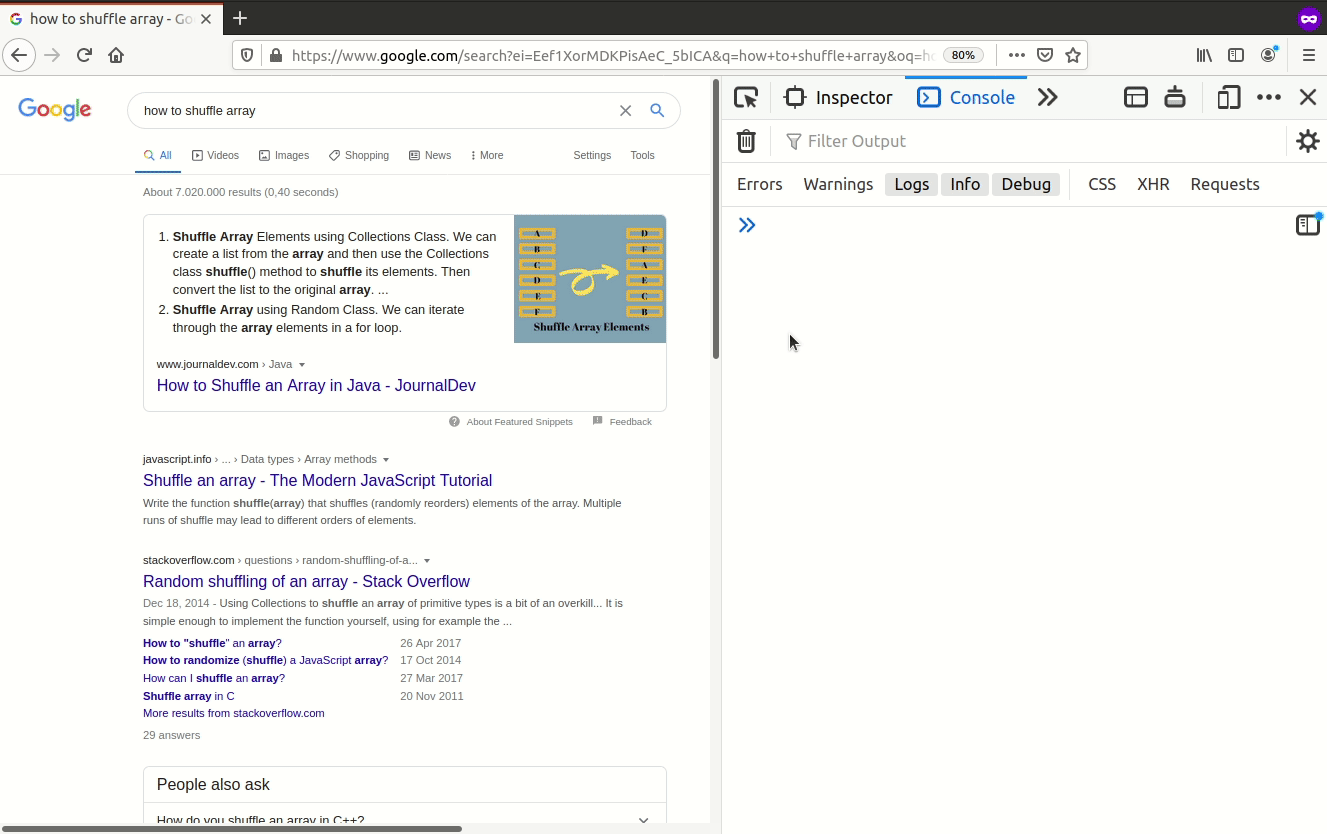This screenshot has width=1327, height=834.
Task: Switch to the Inspector tab
Action: (x=839, y=97)
